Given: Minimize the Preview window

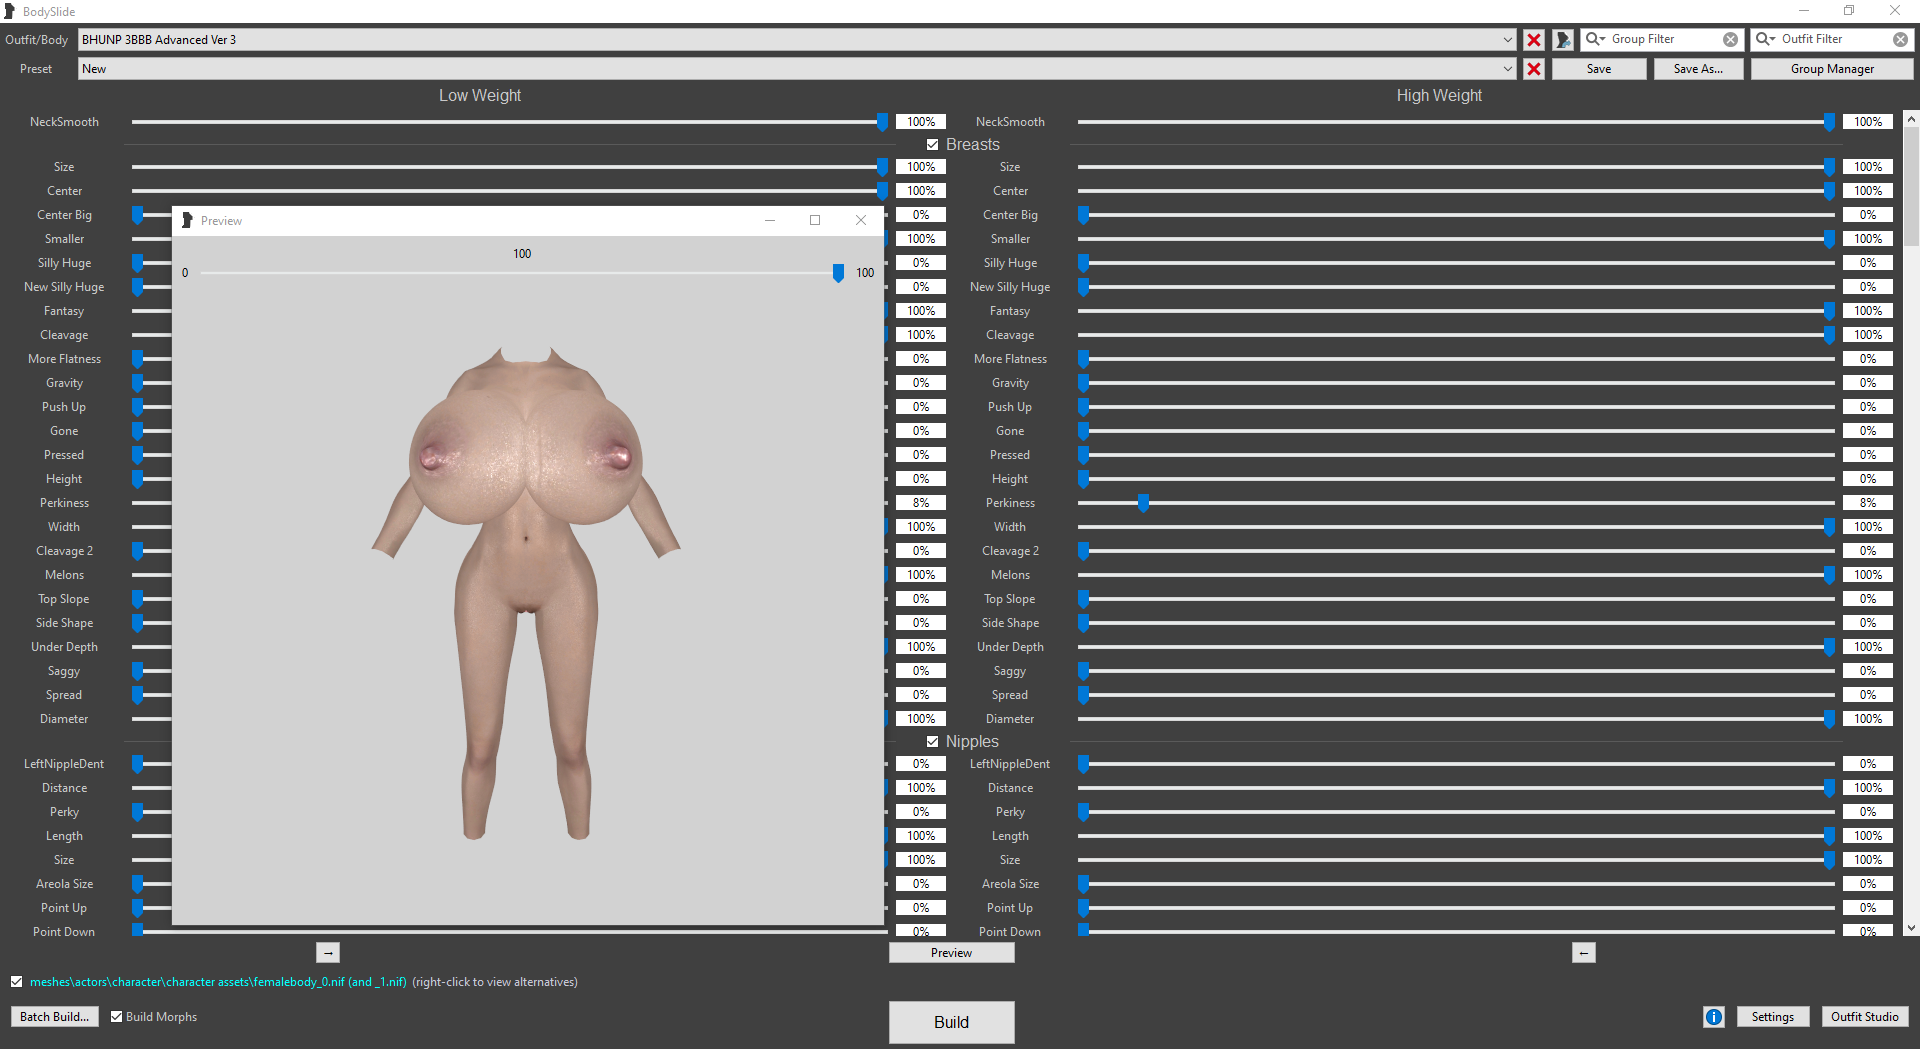Looking at the screenshot, I should (x=770, y=220).
